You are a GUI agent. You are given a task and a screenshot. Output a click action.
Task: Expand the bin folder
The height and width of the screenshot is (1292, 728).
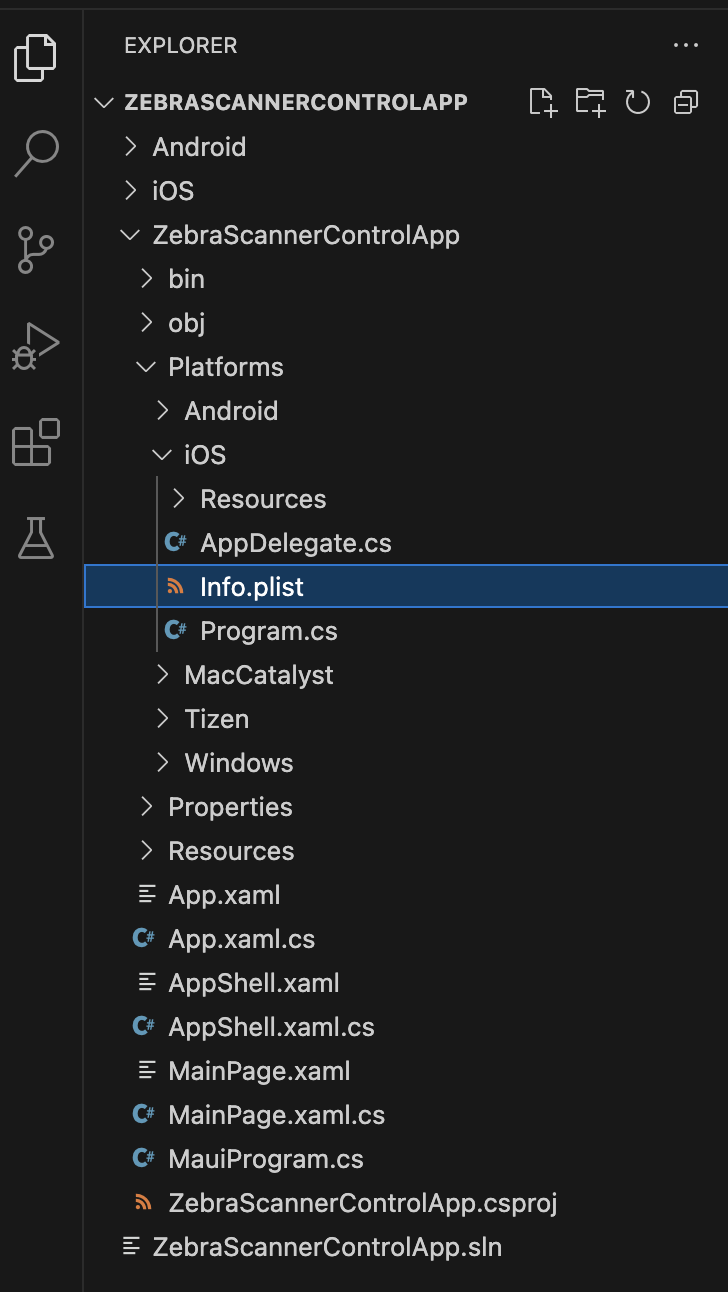(x=186, y=279)
